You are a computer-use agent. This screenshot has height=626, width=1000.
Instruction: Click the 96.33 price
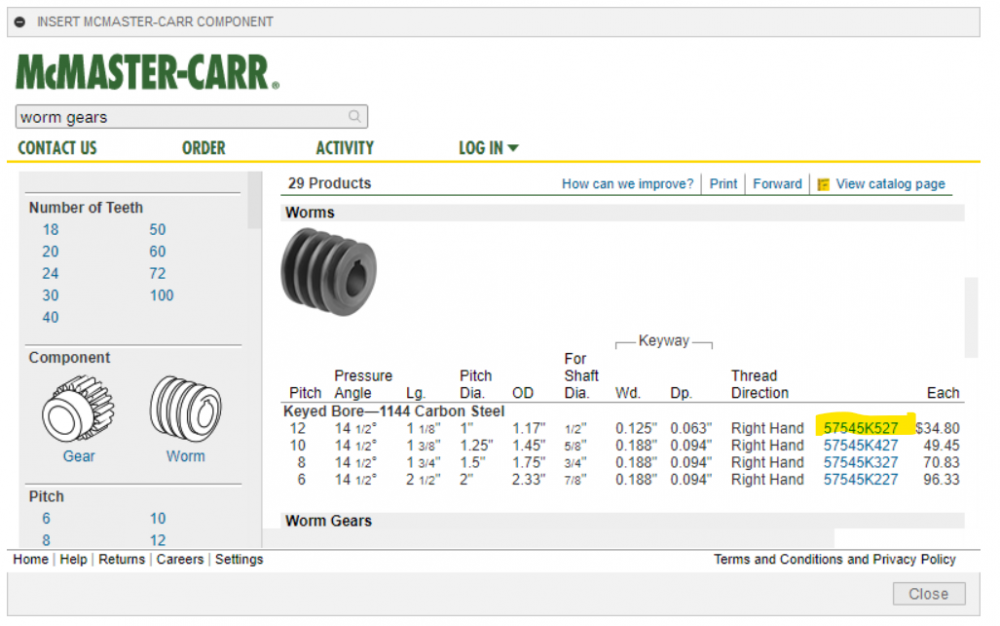click(x=941, y=479)
